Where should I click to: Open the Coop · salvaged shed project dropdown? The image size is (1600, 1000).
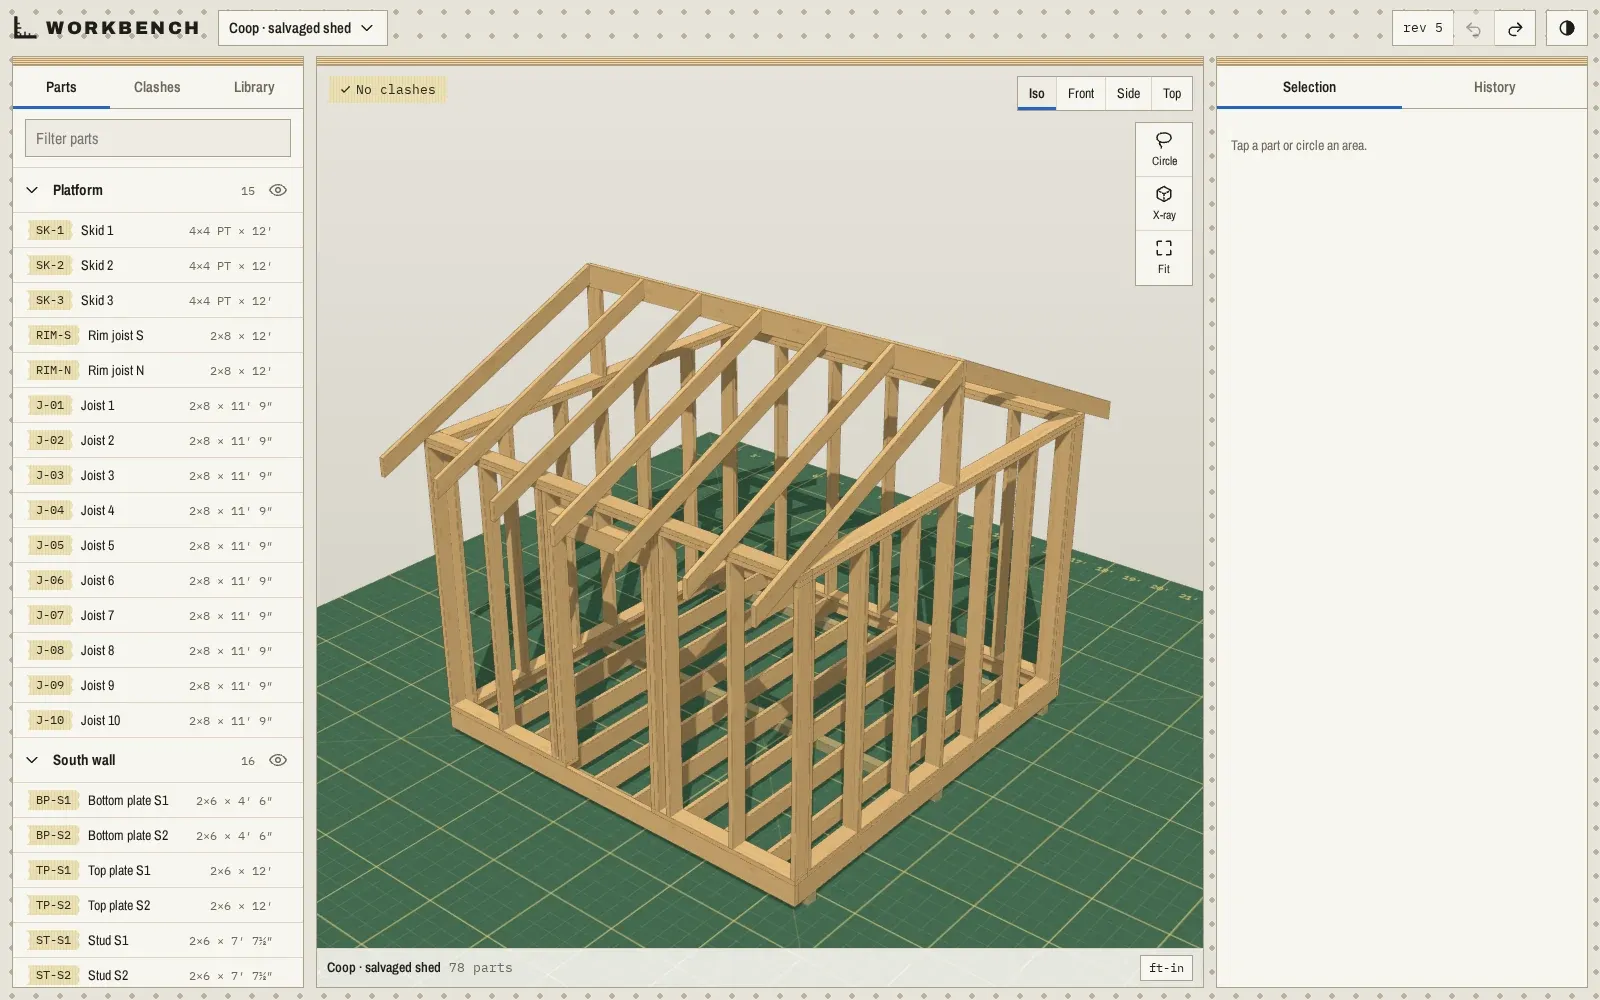pyautogui.click(x=302, y=28)
